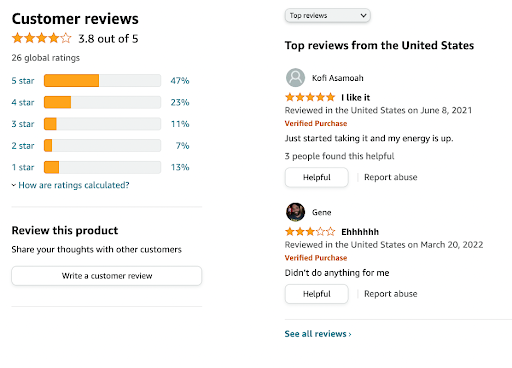Click the 'I like it' review title
Image resolution: width=512 pixels, height=368 pixels.
point(356,97)
